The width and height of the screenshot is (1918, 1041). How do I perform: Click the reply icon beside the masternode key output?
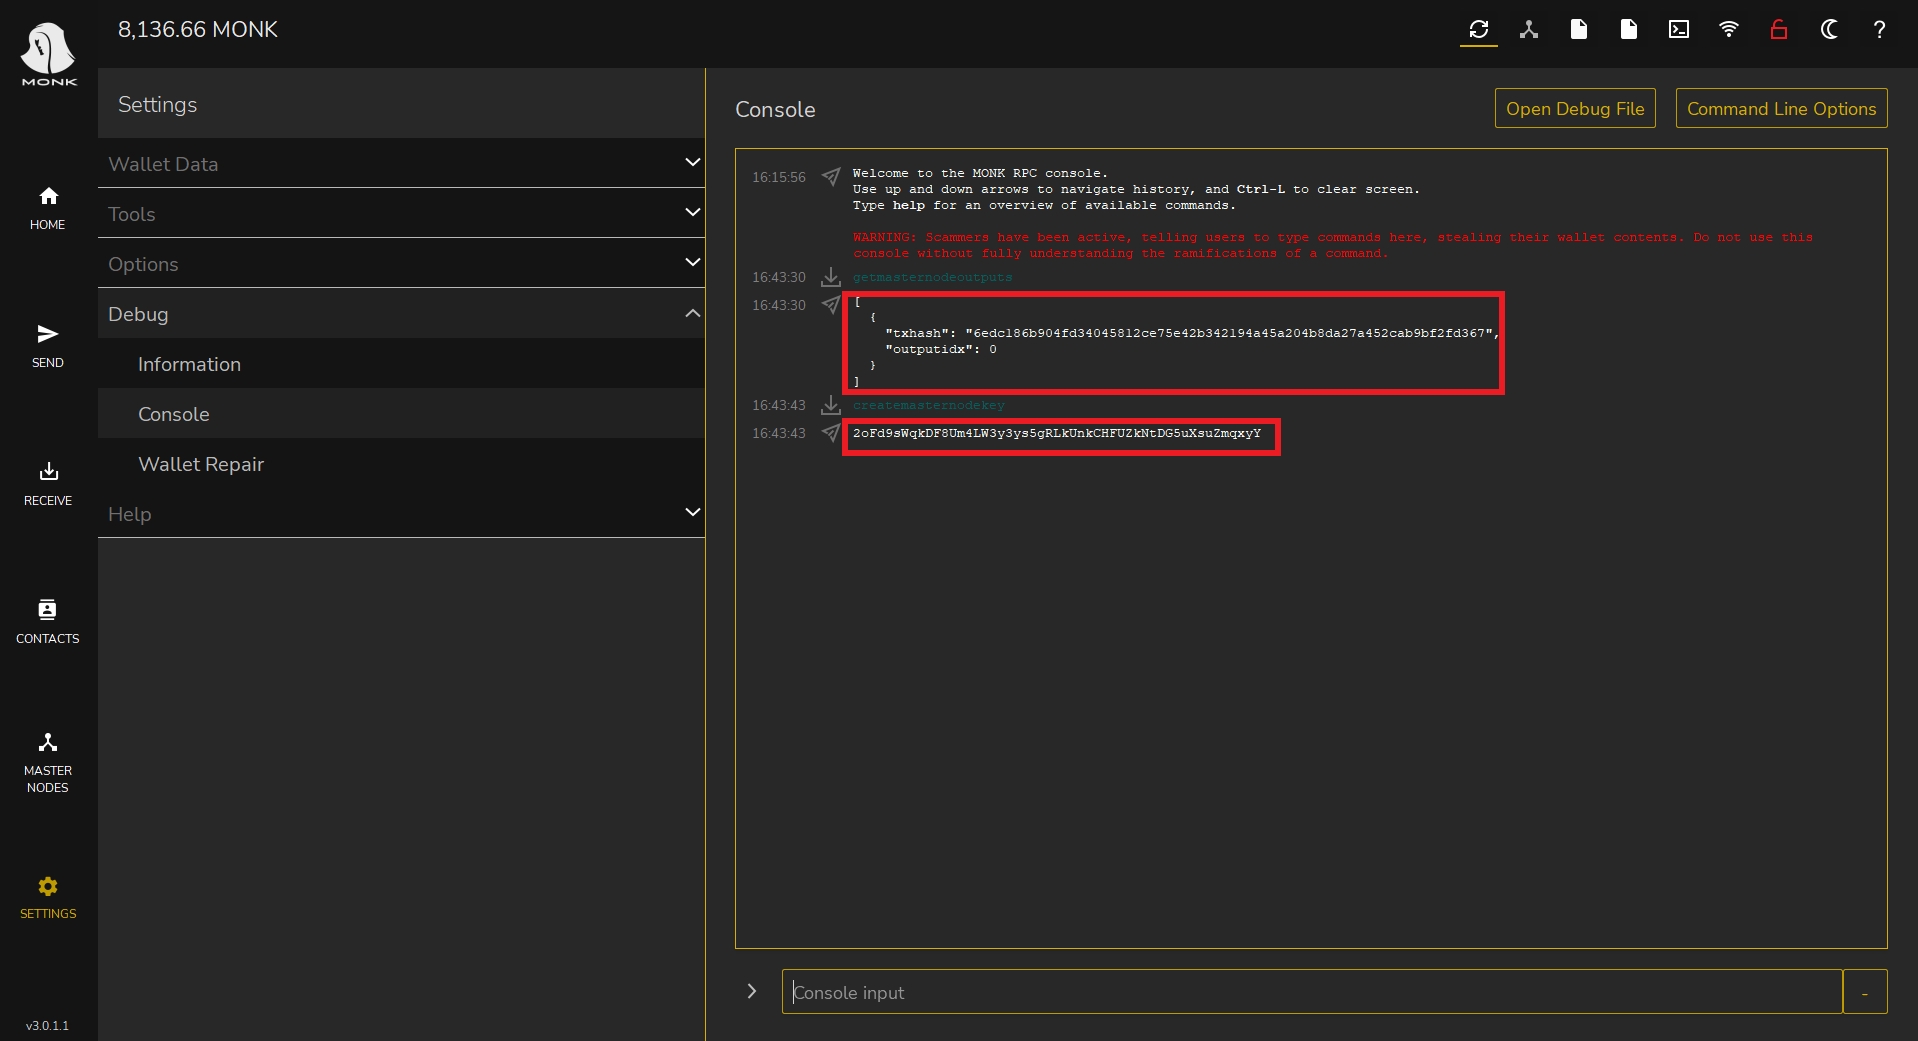[830, 433]
